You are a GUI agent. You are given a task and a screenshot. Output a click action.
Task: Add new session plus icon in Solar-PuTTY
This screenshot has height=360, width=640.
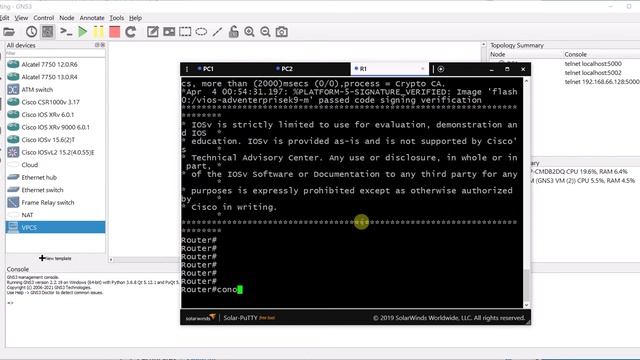(x=441, y=69)
